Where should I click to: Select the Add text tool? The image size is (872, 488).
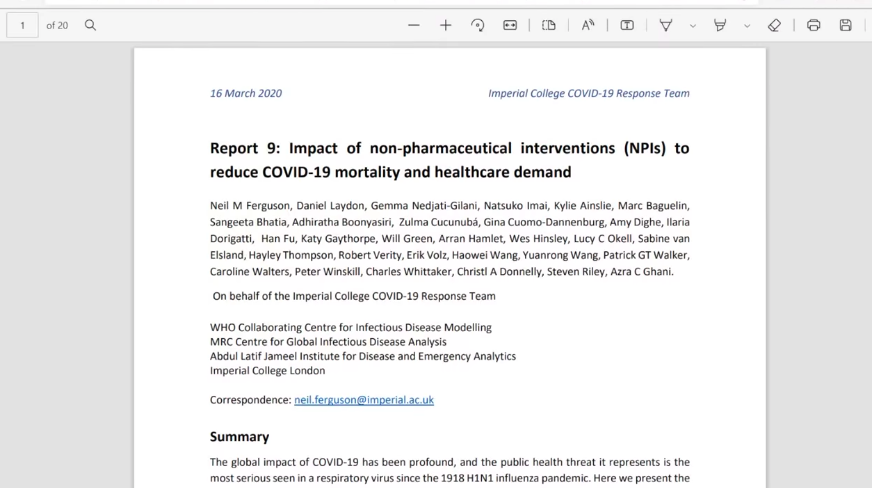click(627, 25)
